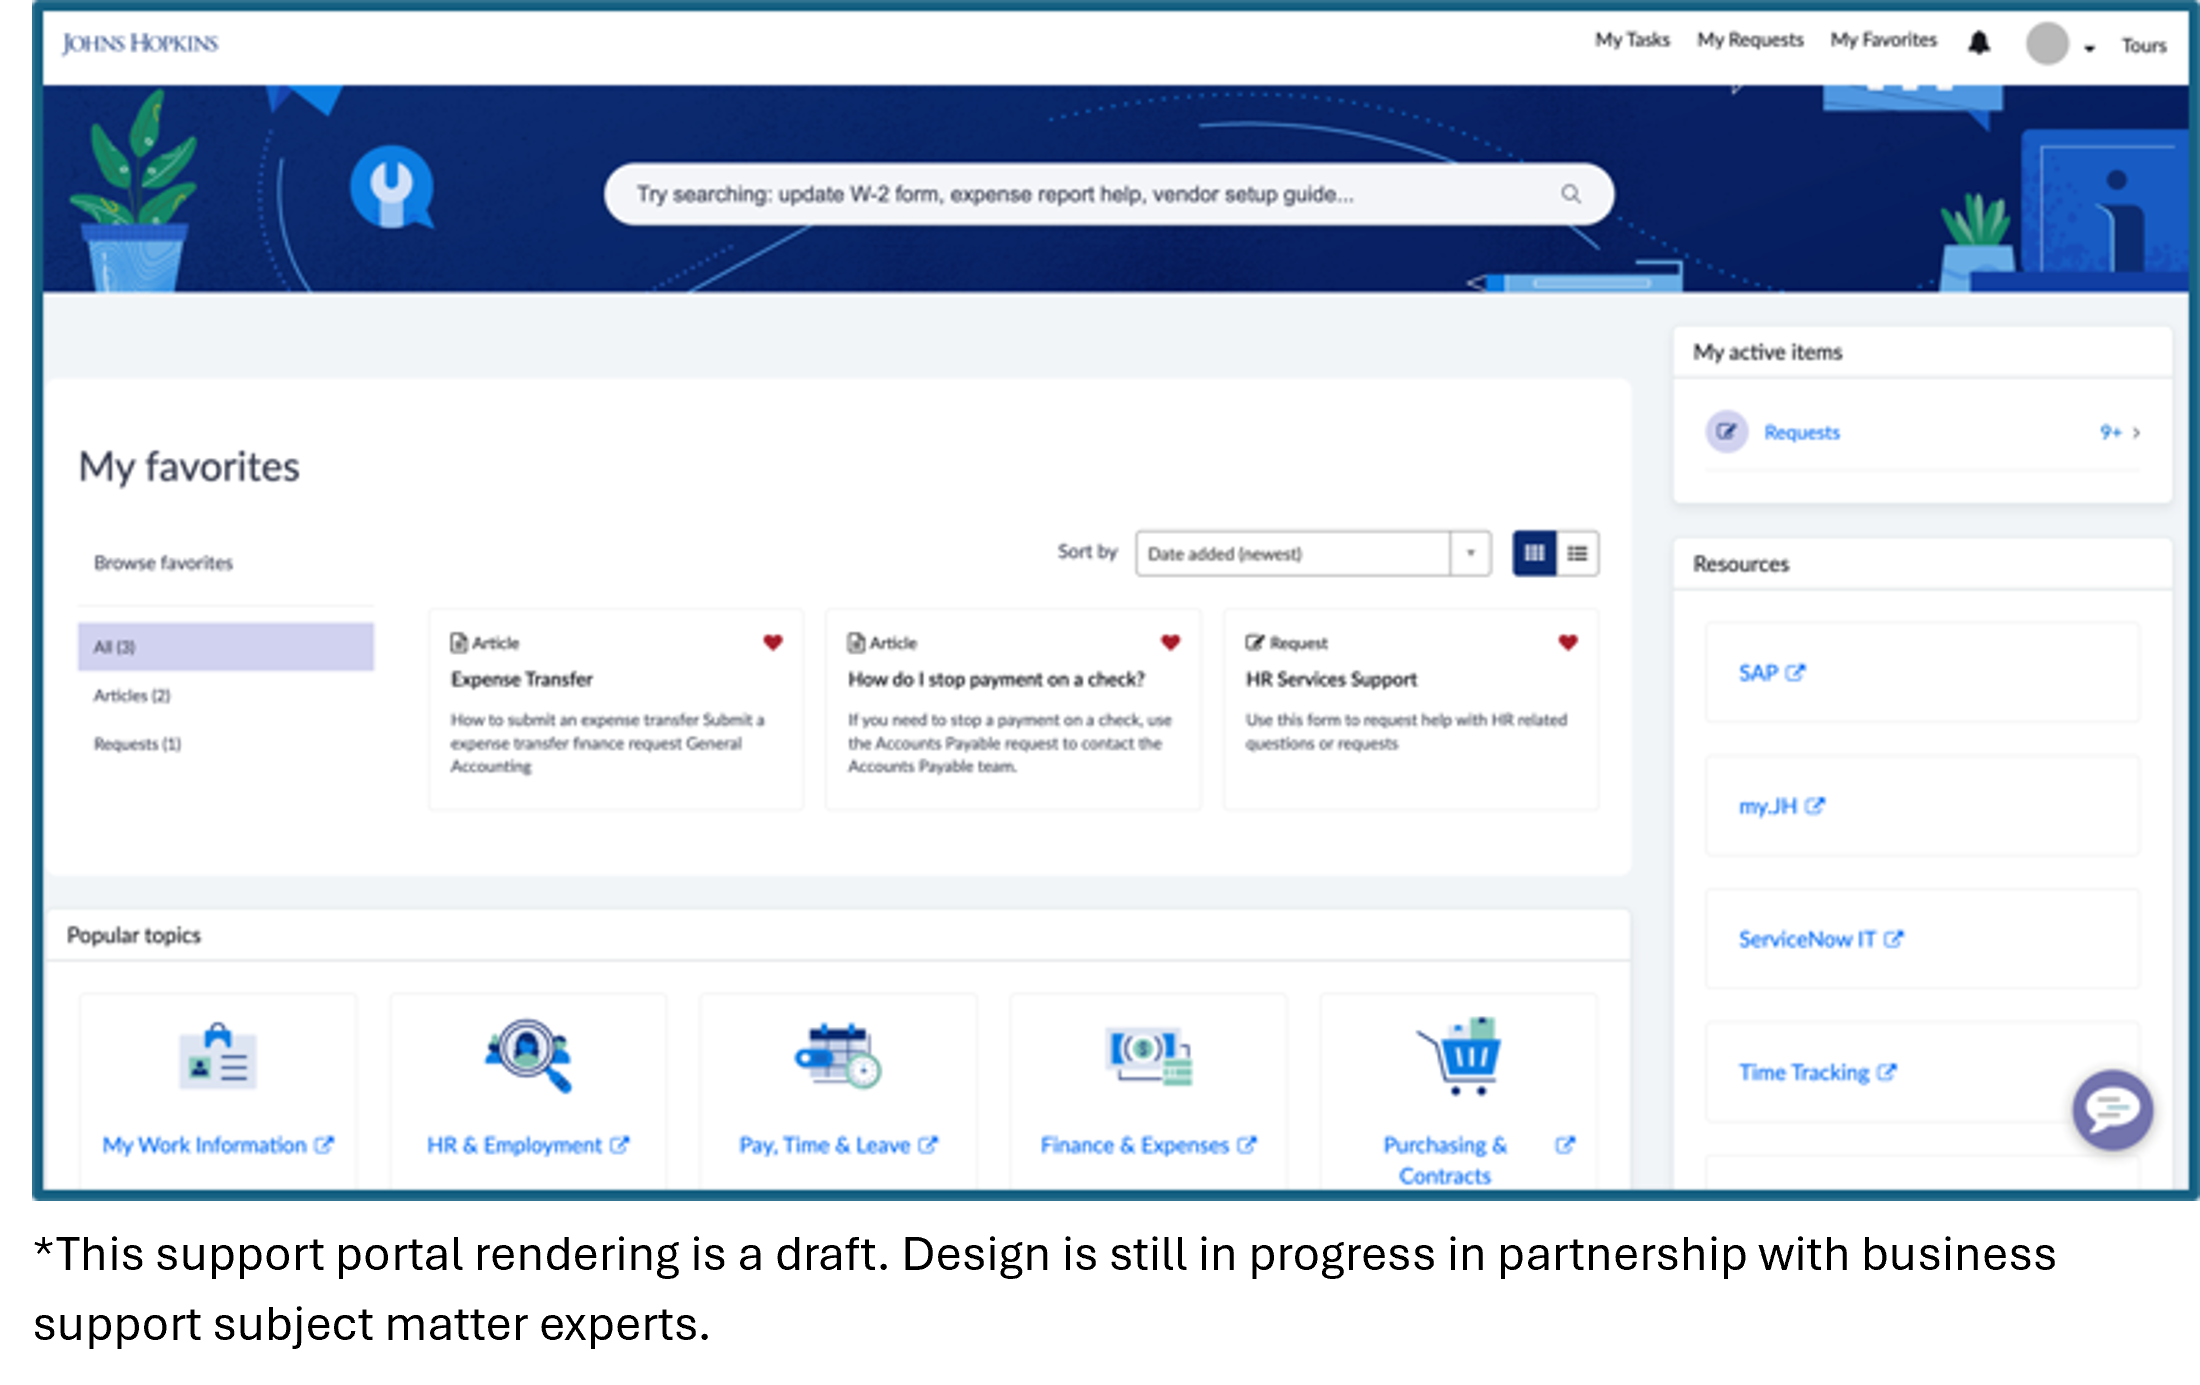This screenshot has height=1385, width=2200.
Task: Click the Article document icon on Expense Transfer
Action: (x=458, y=642)
